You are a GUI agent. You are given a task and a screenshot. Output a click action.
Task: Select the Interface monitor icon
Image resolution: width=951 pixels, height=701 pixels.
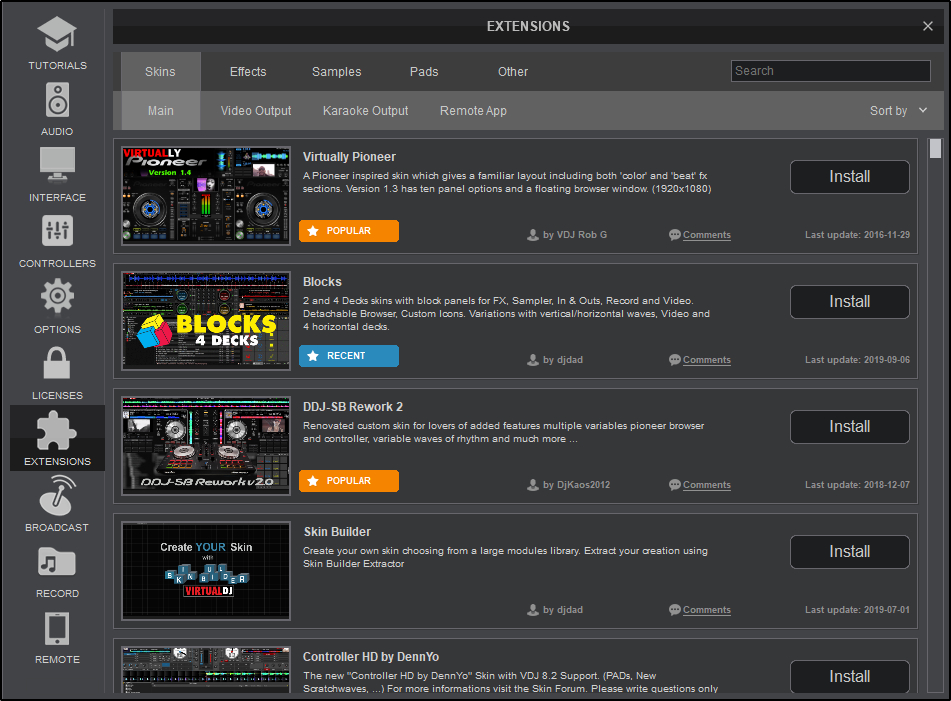[57, 166]
